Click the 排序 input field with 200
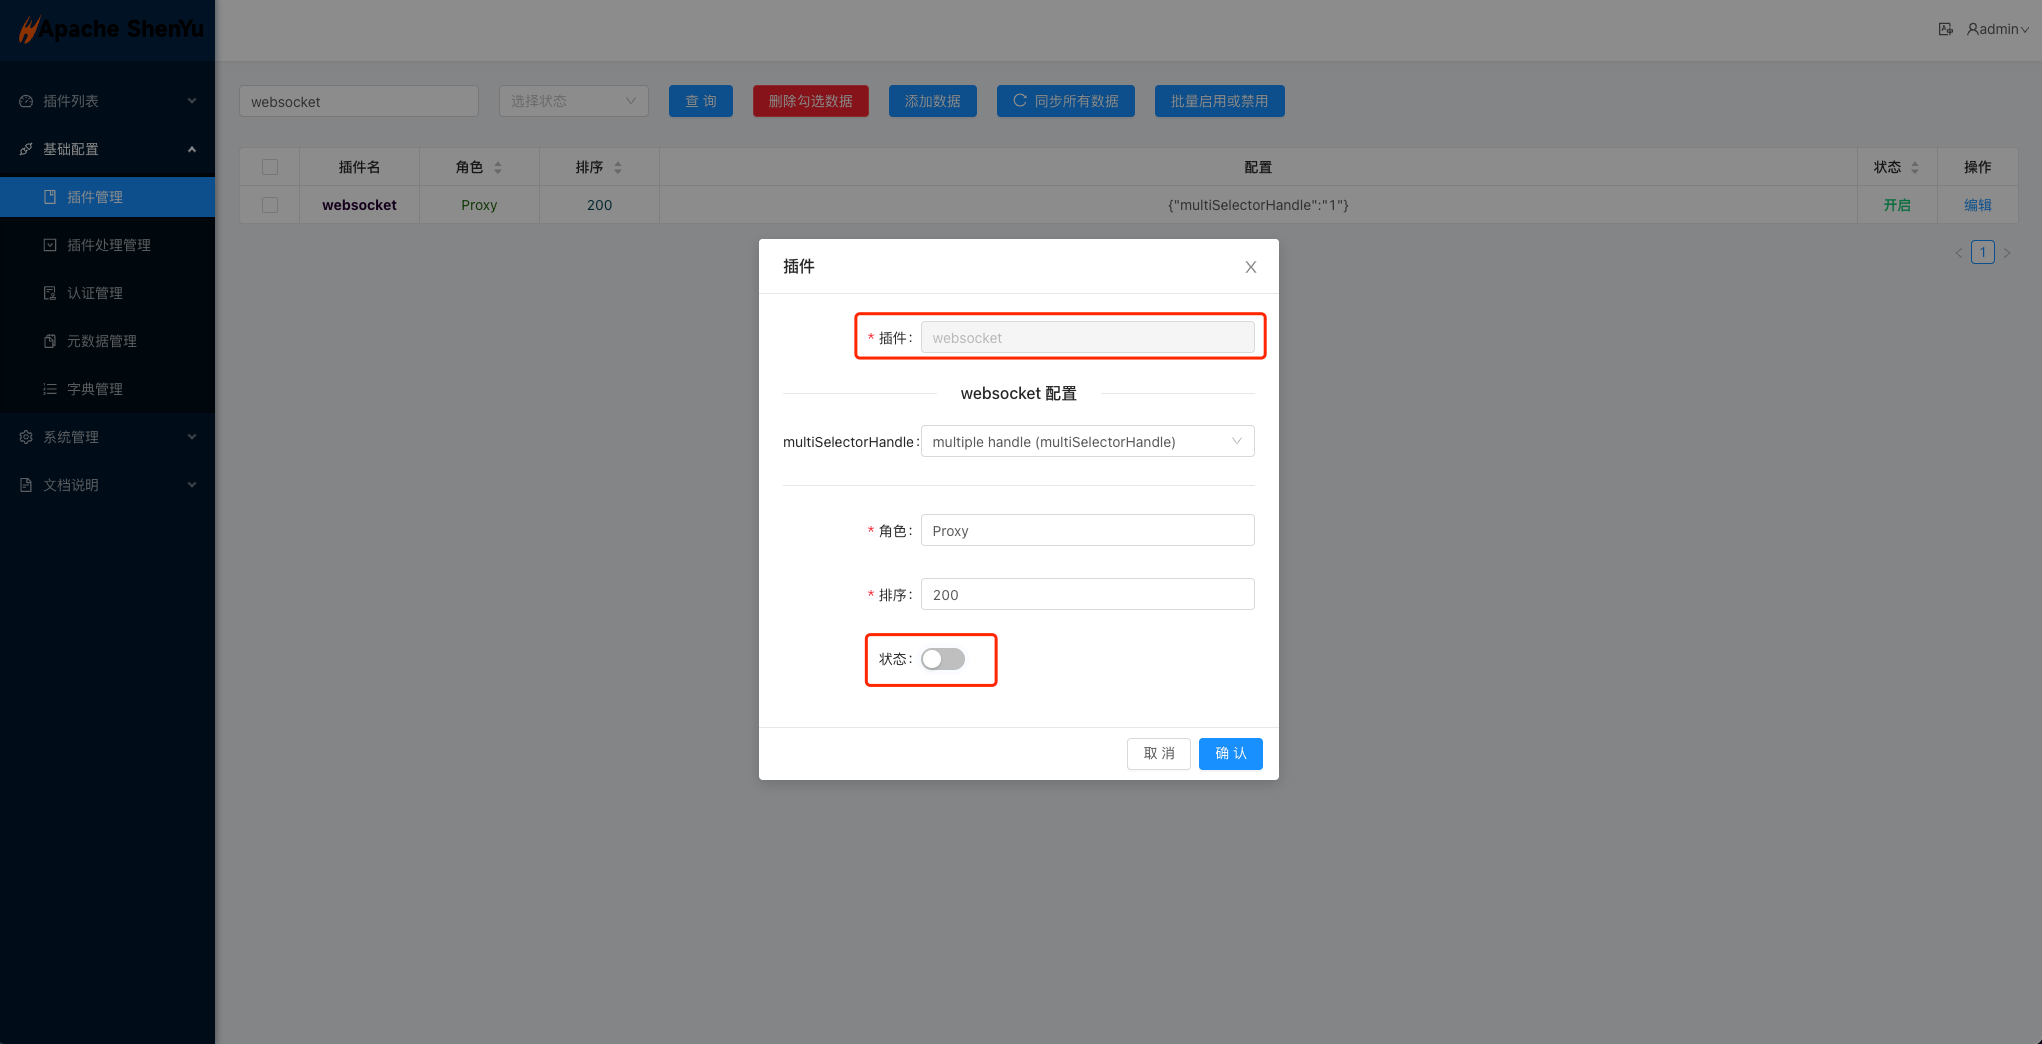 (x=1087, y=595)
